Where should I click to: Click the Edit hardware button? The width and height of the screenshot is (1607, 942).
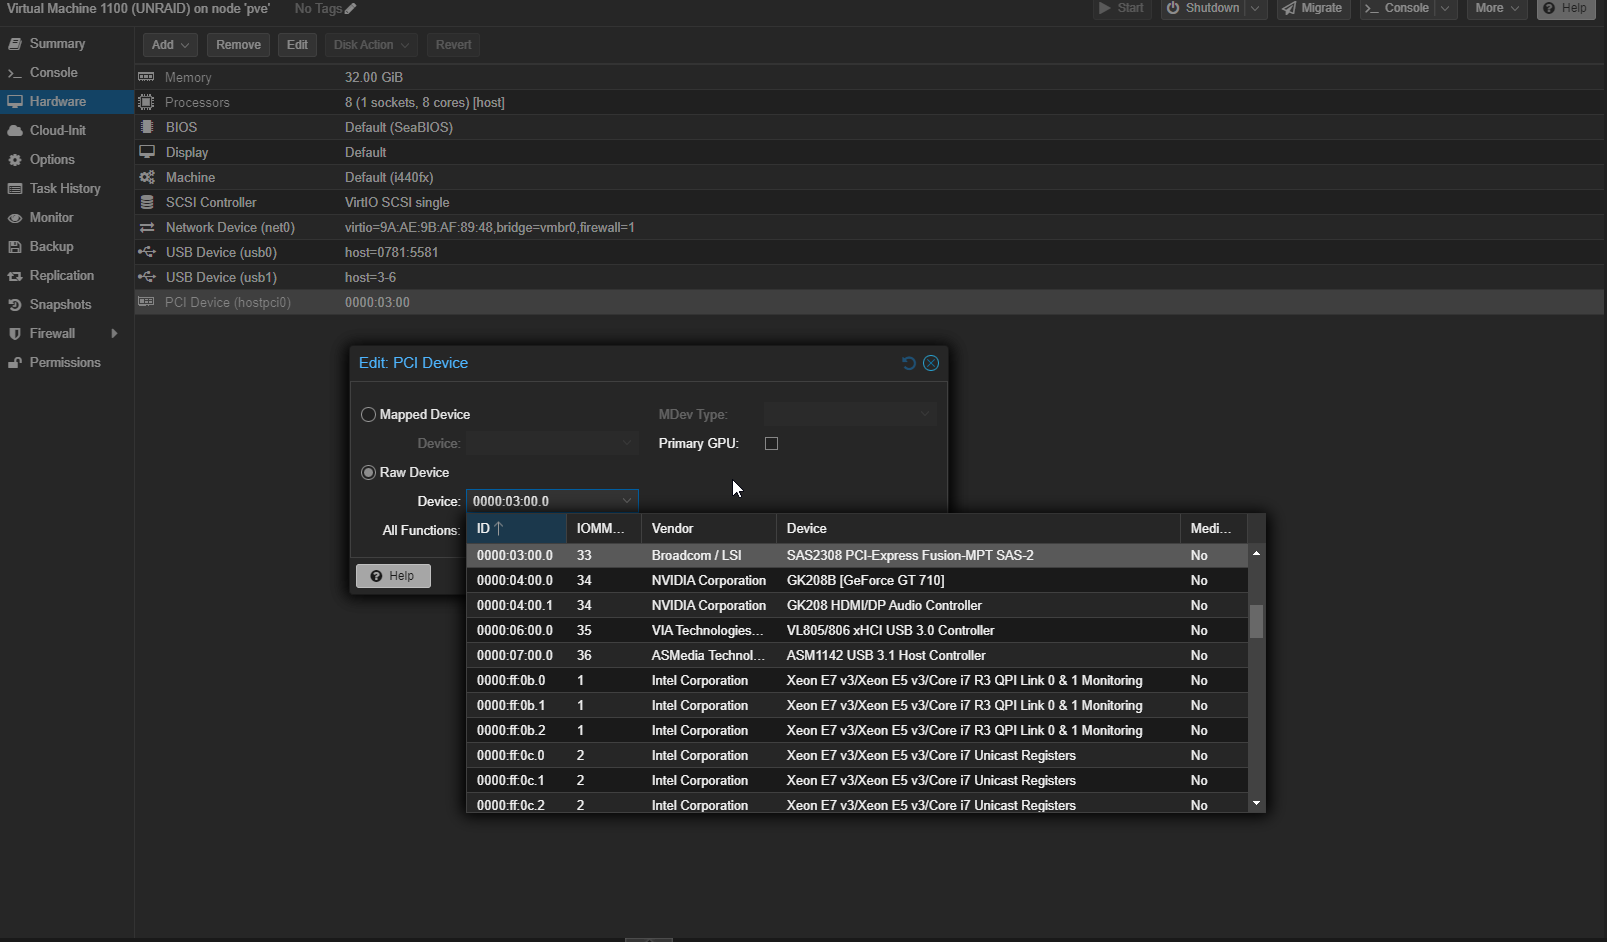point(297,45)
